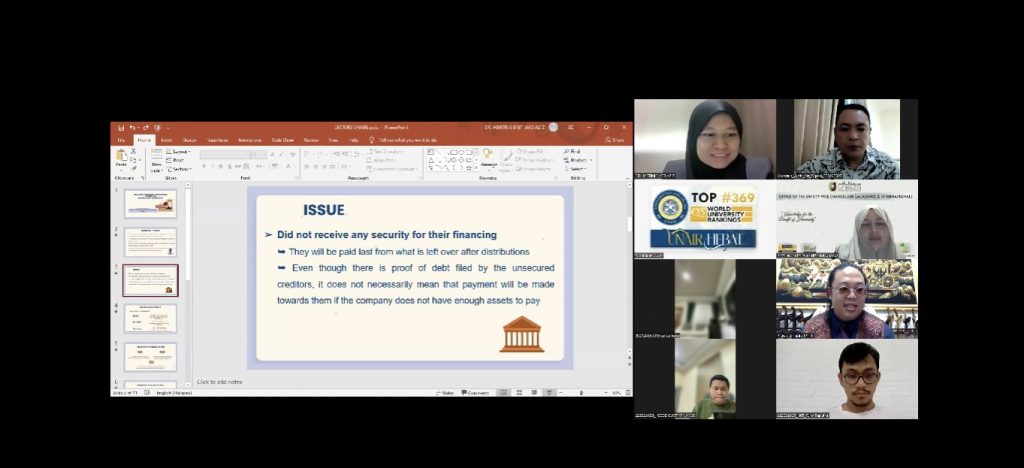Image resolution: width=1024 pixels, height=468 pixels.
Task: Open Quick Styles in Drawing group
Action: coord(506,159)
